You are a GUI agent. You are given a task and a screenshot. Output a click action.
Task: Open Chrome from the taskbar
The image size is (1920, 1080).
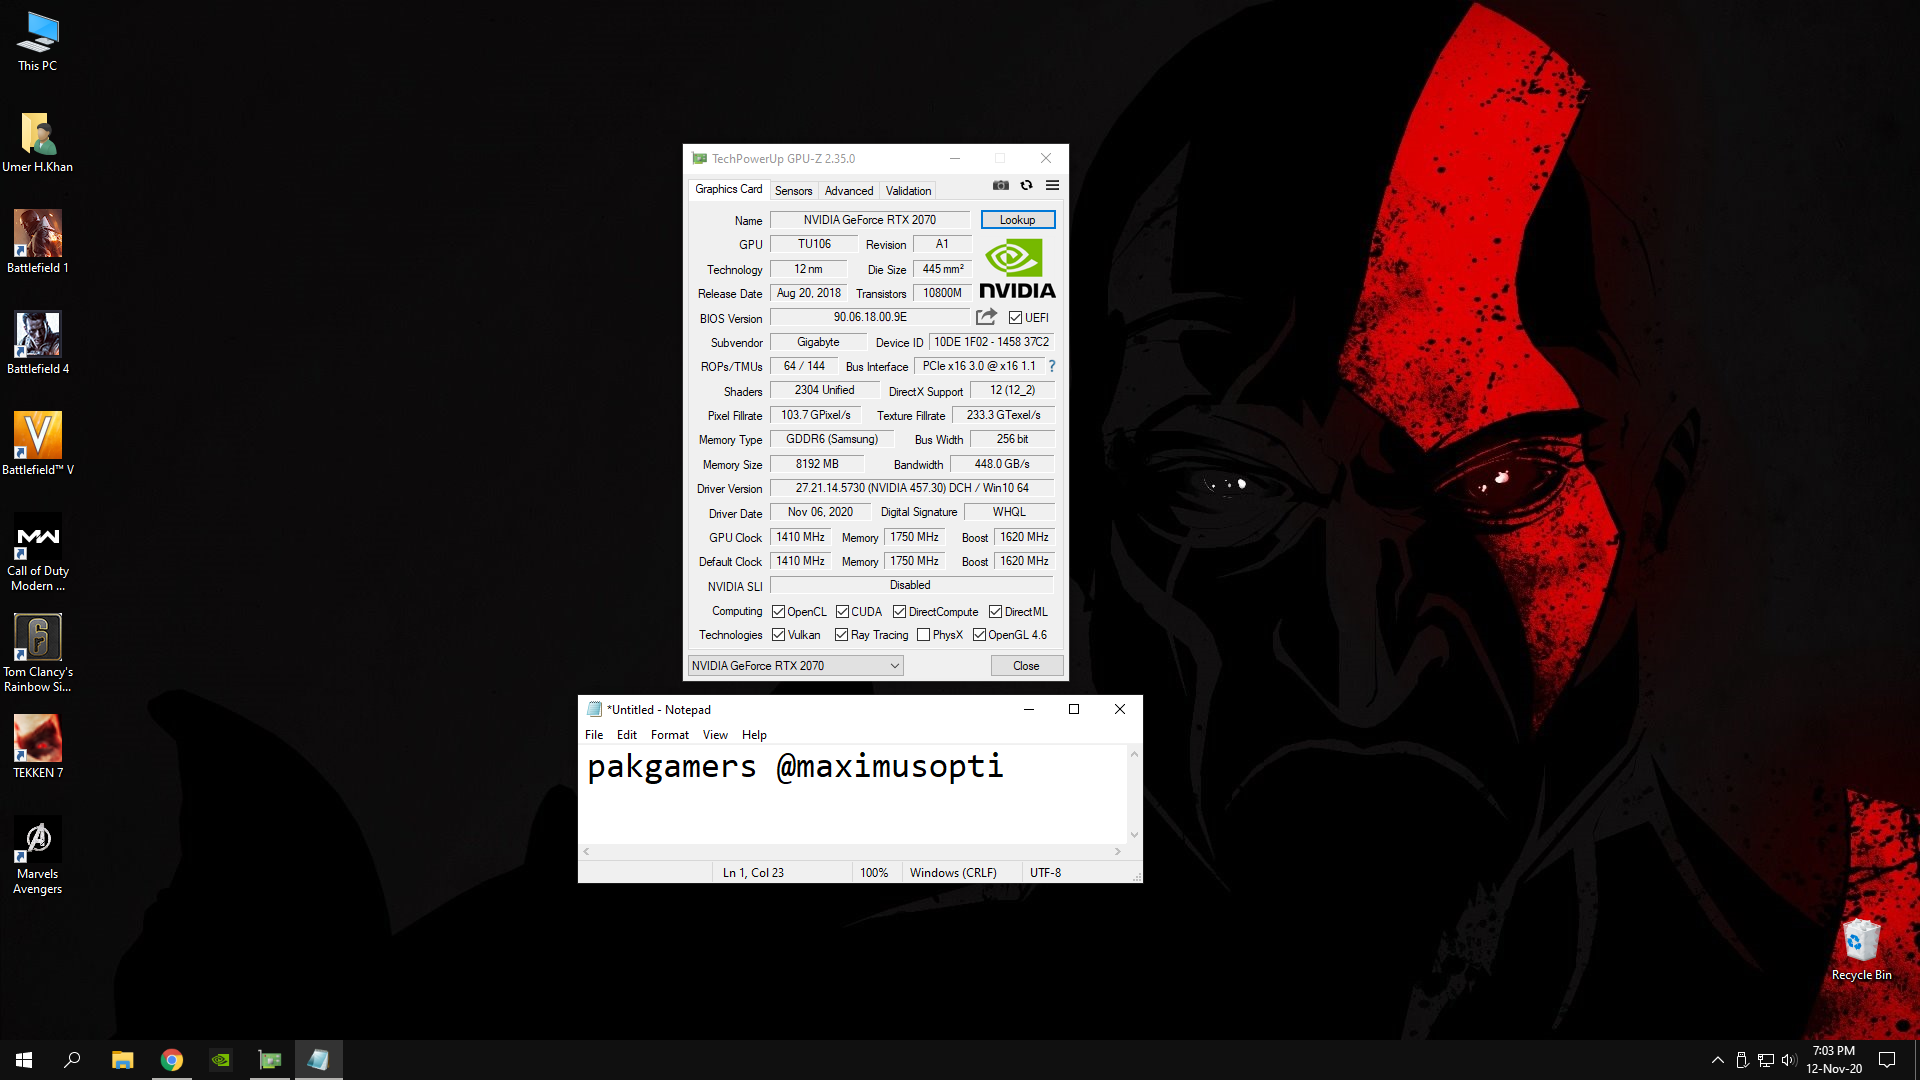(172, 1060)
